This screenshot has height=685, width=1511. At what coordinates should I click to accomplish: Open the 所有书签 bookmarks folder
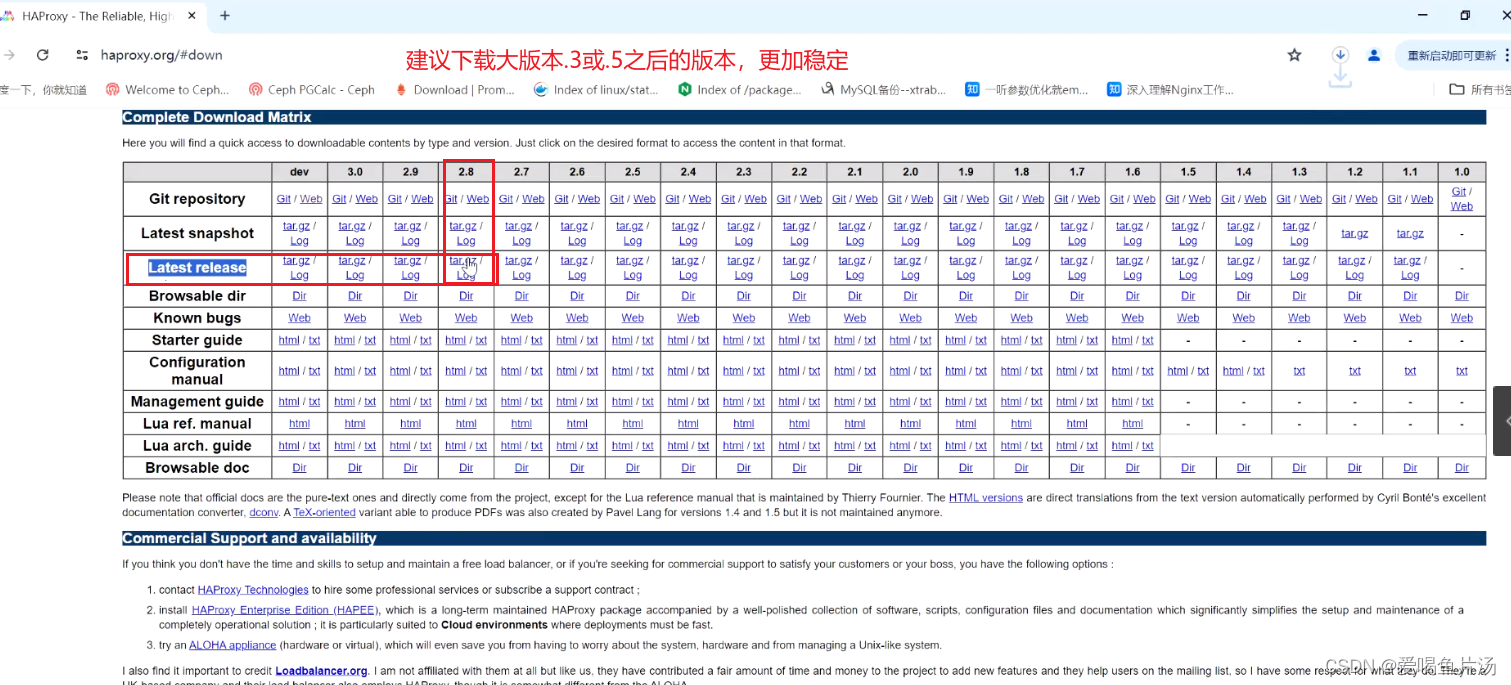[1480, 89]
